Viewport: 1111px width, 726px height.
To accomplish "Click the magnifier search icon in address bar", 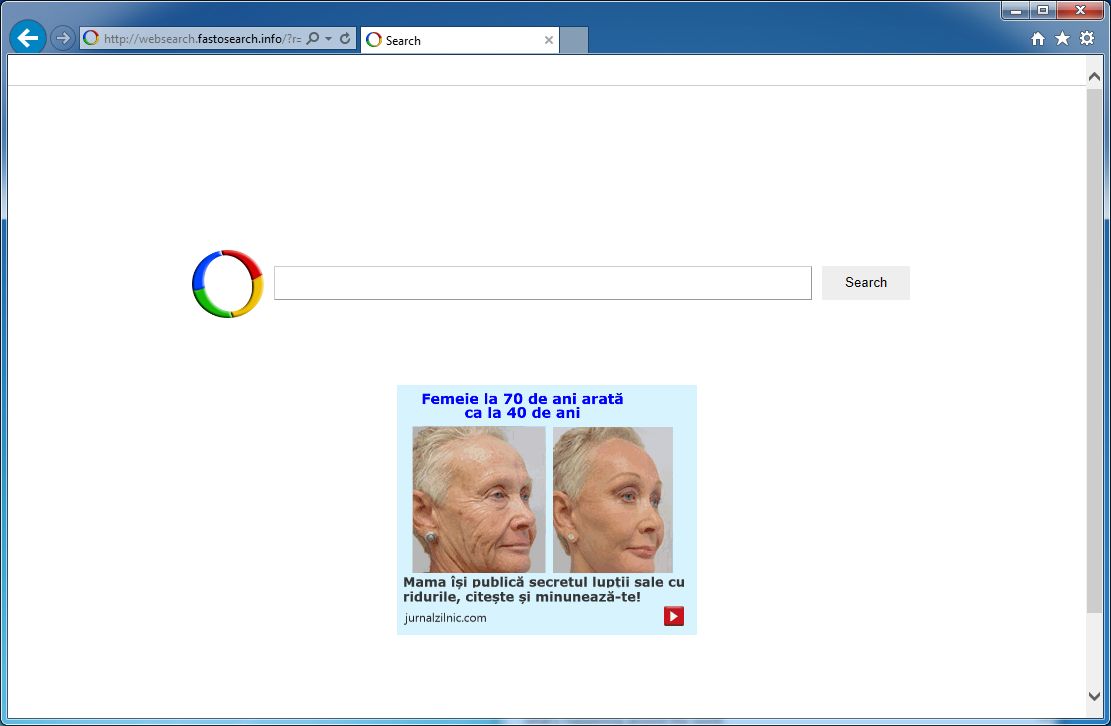I will click(x=312, y=38).
